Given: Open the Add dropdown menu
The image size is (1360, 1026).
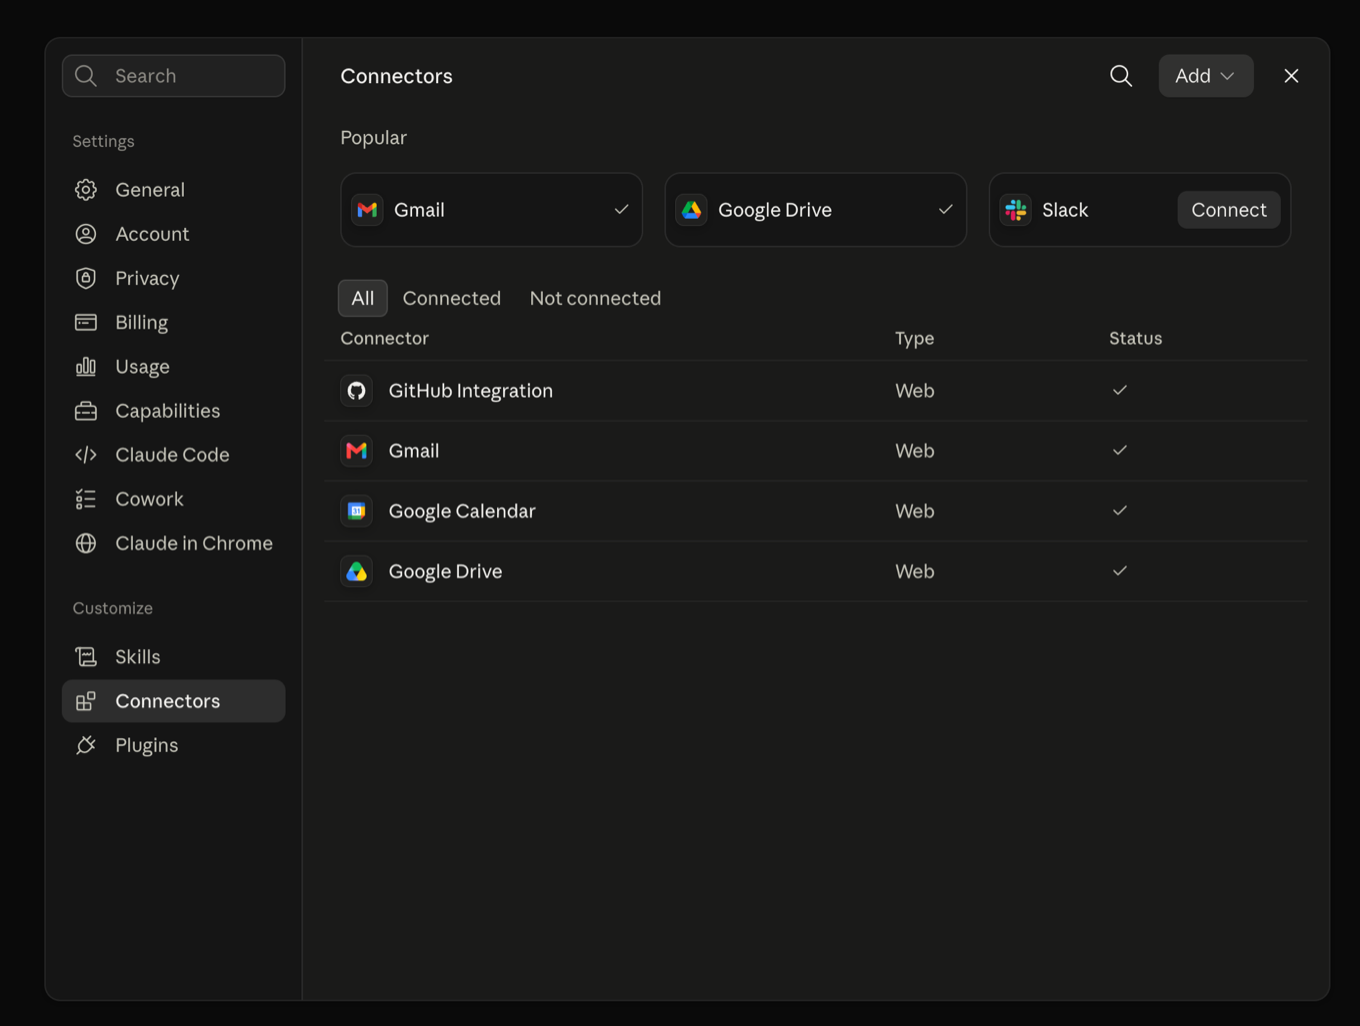Looking at the screenshot, I should coord(1206,76).
